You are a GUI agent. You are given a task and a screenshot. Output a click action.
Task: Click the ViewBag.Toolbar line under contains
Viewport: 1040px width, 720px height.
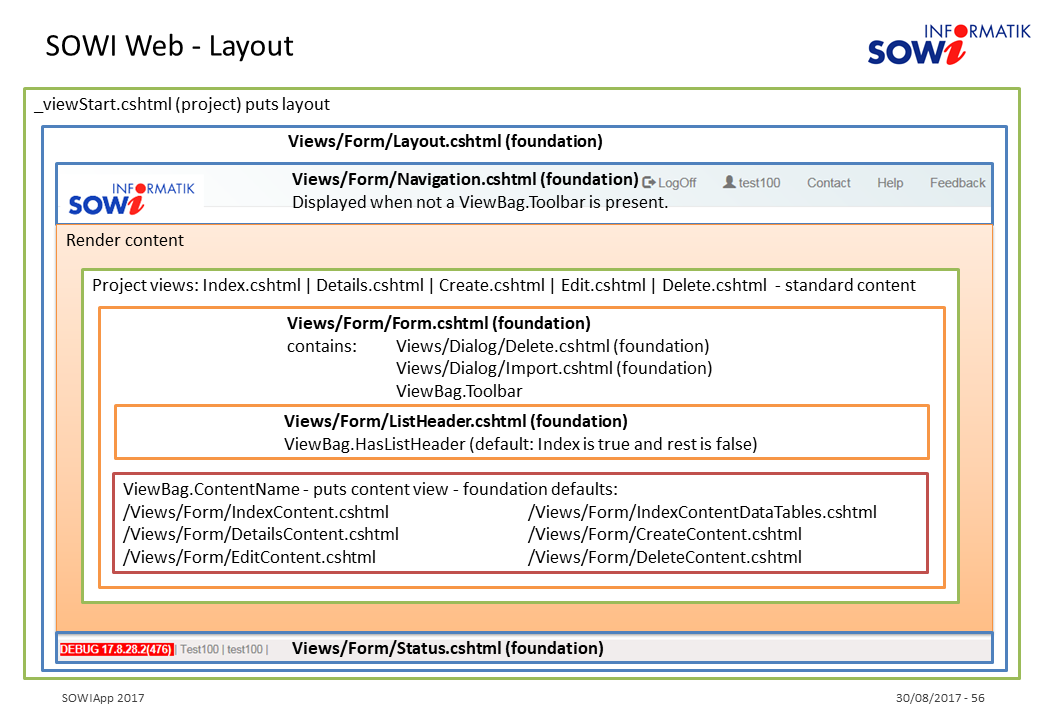click(459, 391)
